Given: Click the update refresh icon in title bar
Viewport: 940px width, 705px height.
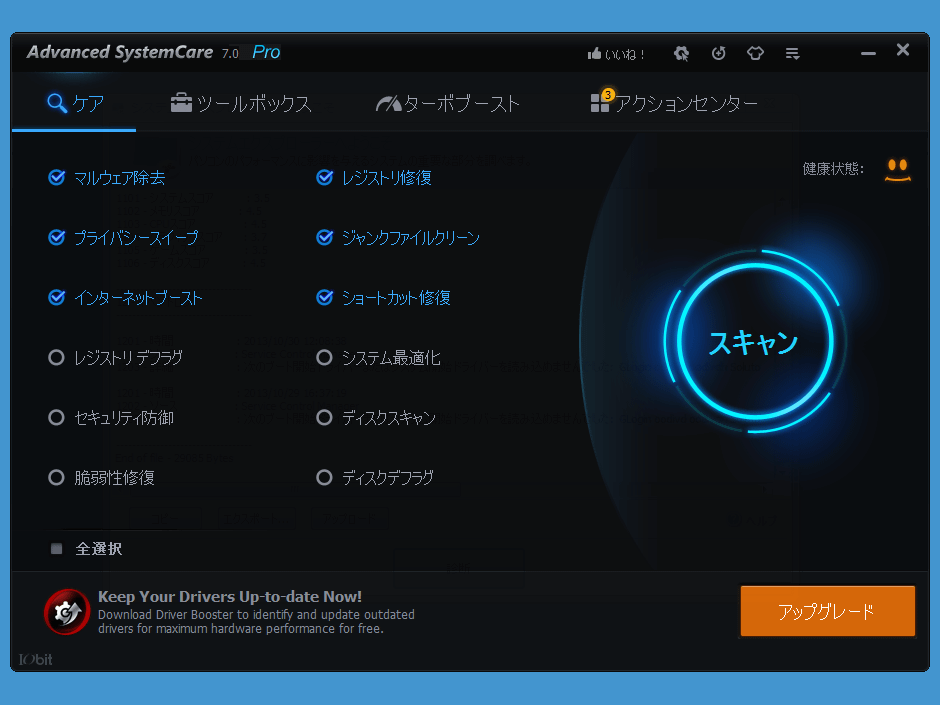Looking at the screenshot, I should tap(718, 54).
